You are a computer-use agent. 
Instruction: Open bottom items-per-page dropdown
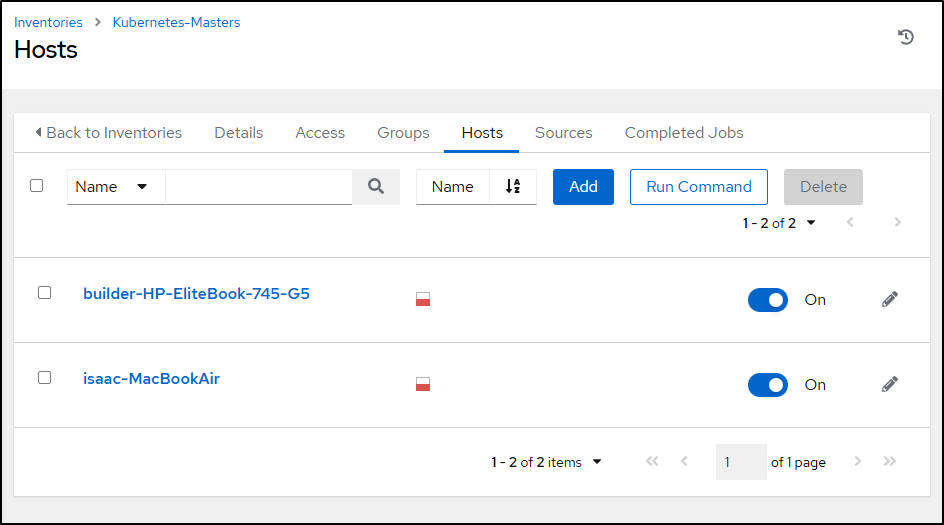coord(547,462)
